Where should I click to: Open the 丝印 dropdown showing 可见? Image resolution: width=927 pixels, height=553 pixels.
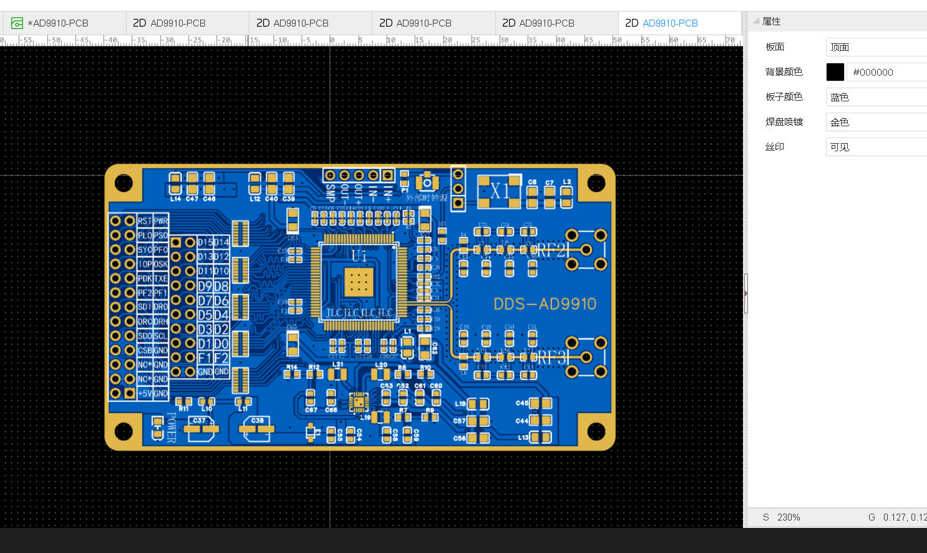click(x=876, y=147)
